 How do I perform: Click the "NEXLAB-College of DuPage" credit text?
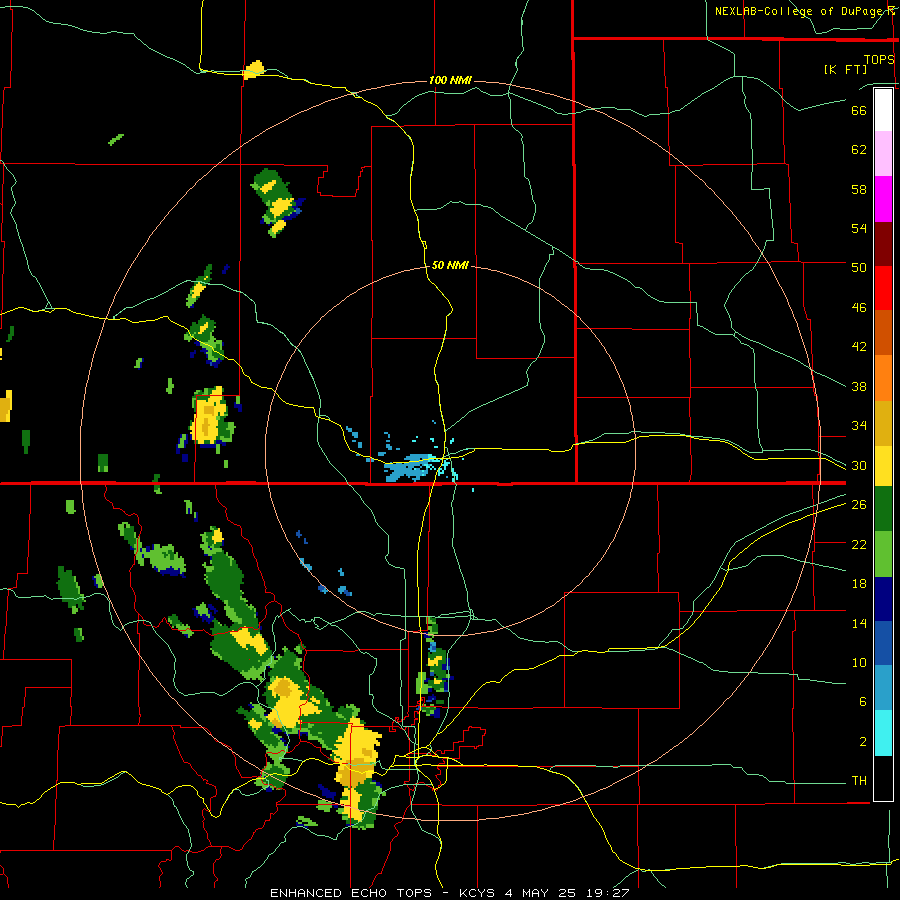[798, 11]
